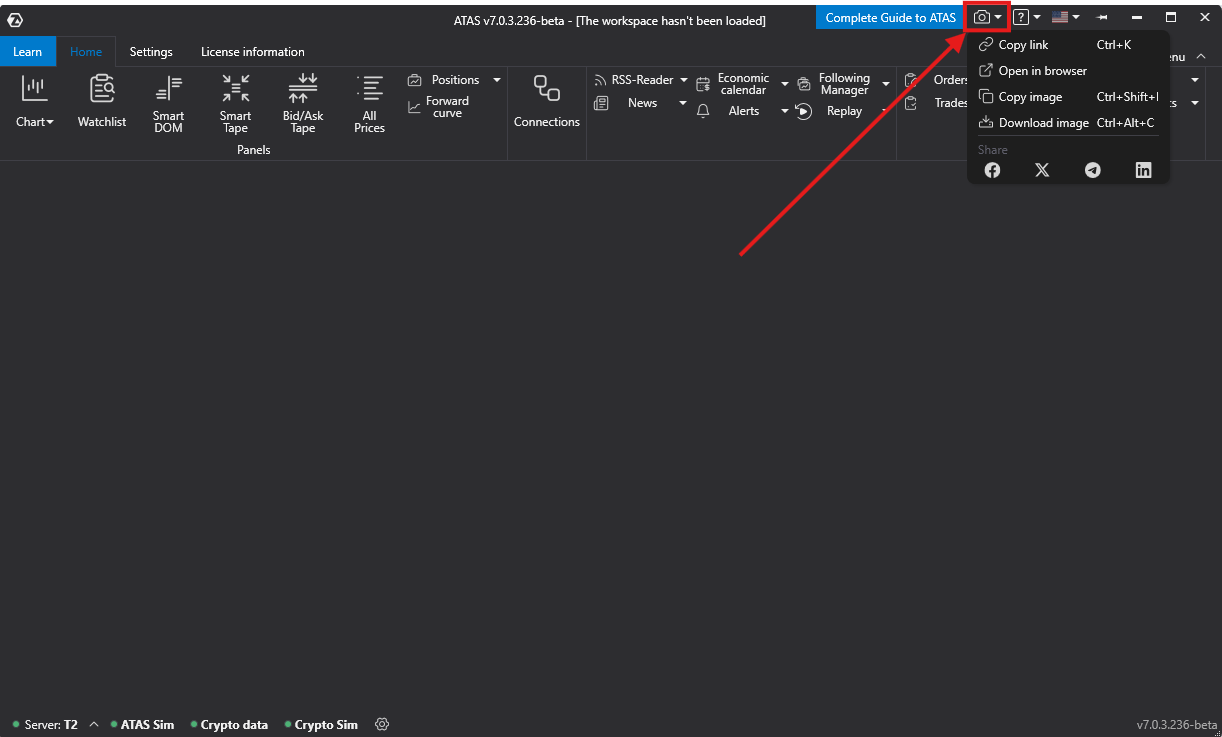The image size is (1222, 737).
Task: Open the Connections window
Action: pyautogui.click(x=547, y=103)
